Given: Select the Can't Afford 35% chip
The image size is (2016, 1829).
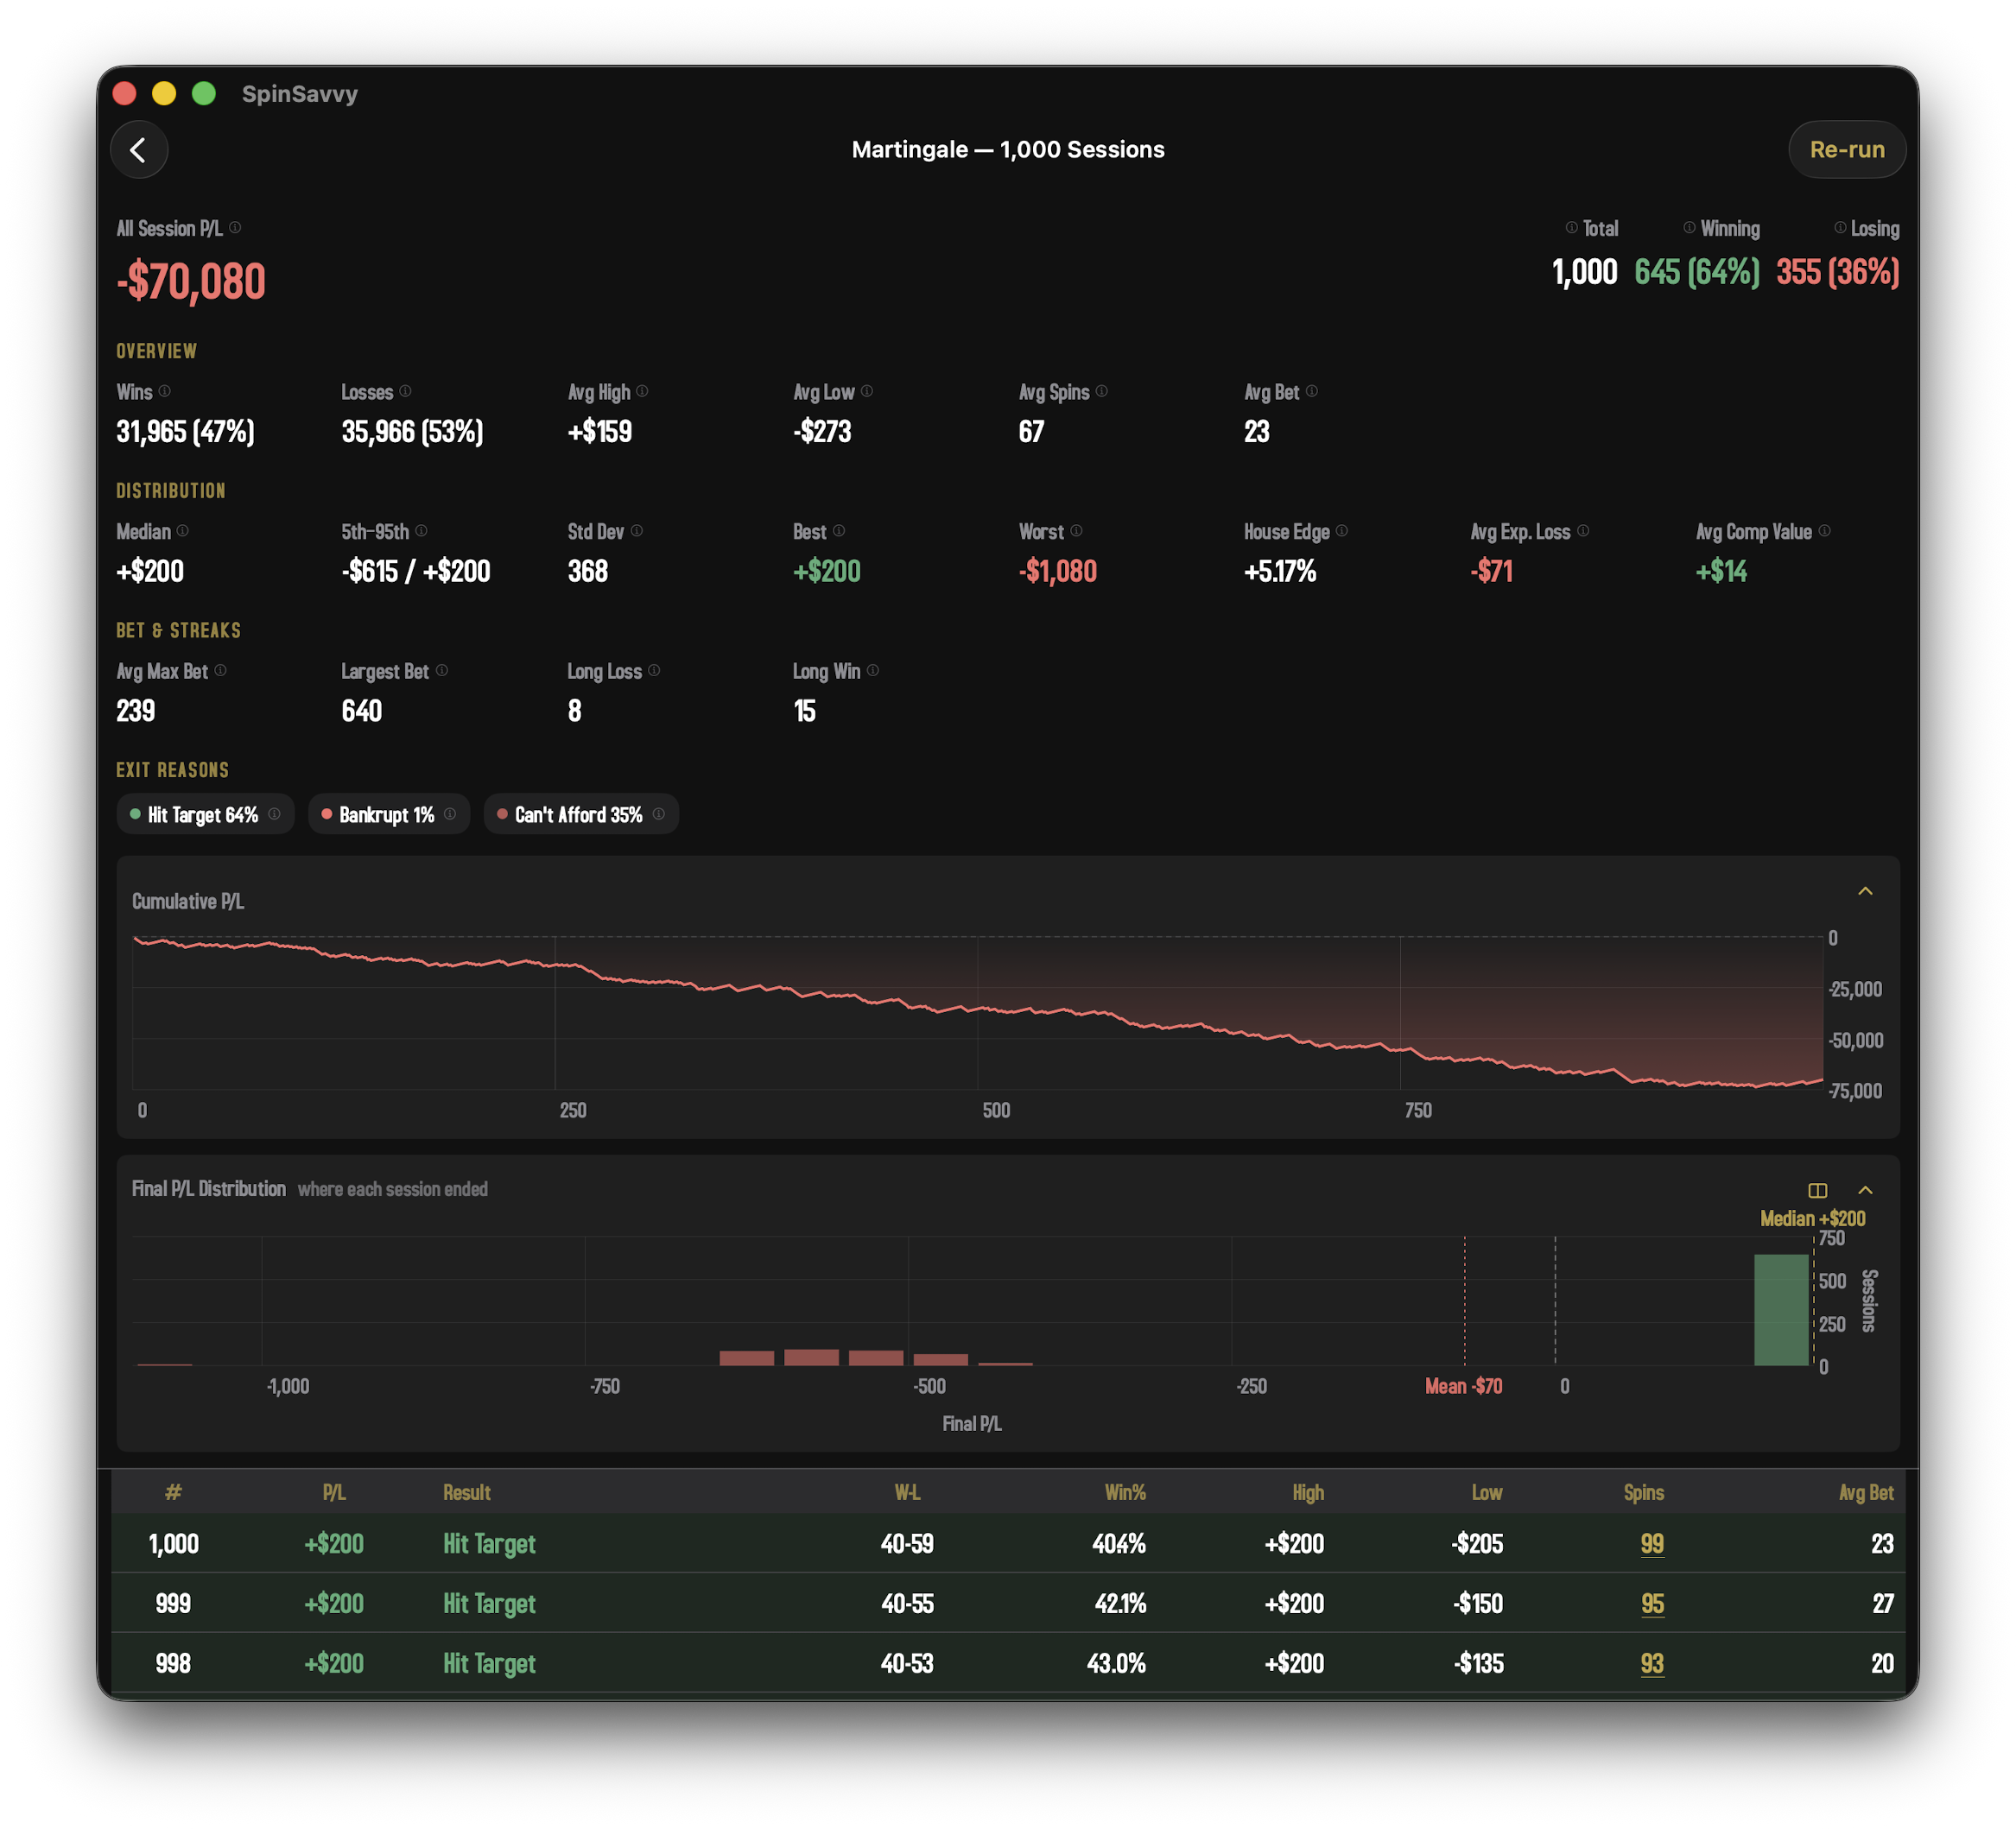Looking at the screenshot, I should [581, 814].
